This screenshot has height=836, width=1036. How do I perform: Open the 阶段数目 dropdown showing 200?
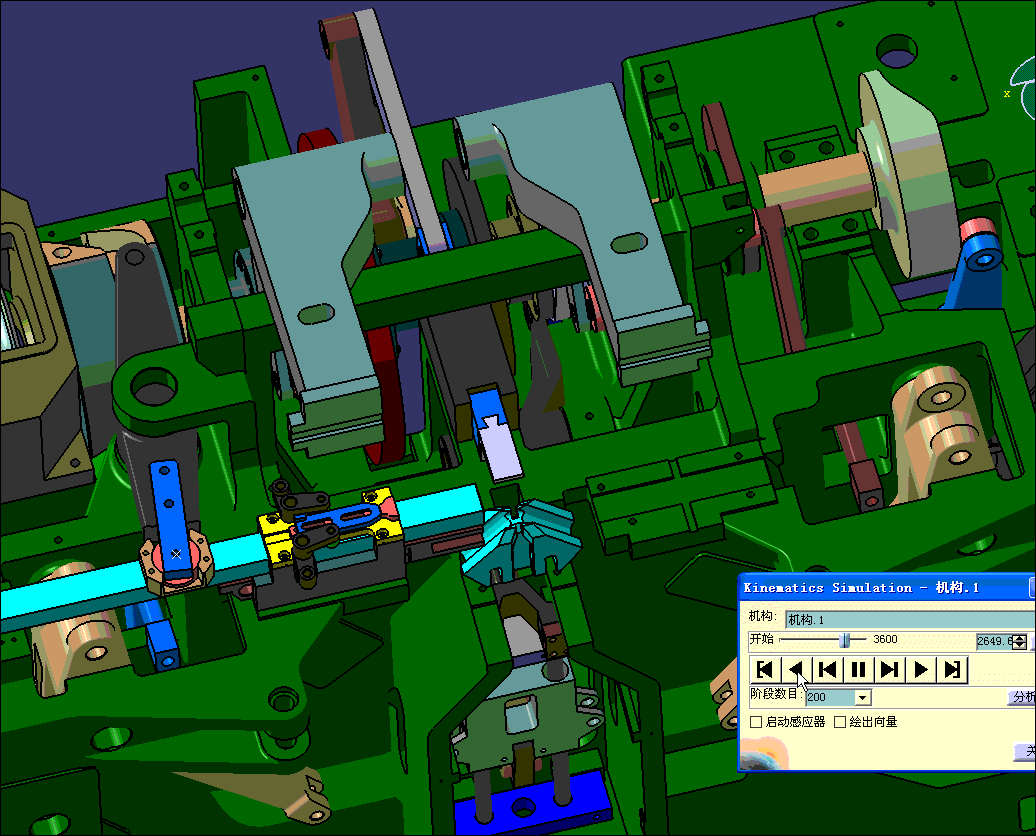click(863, 697)
